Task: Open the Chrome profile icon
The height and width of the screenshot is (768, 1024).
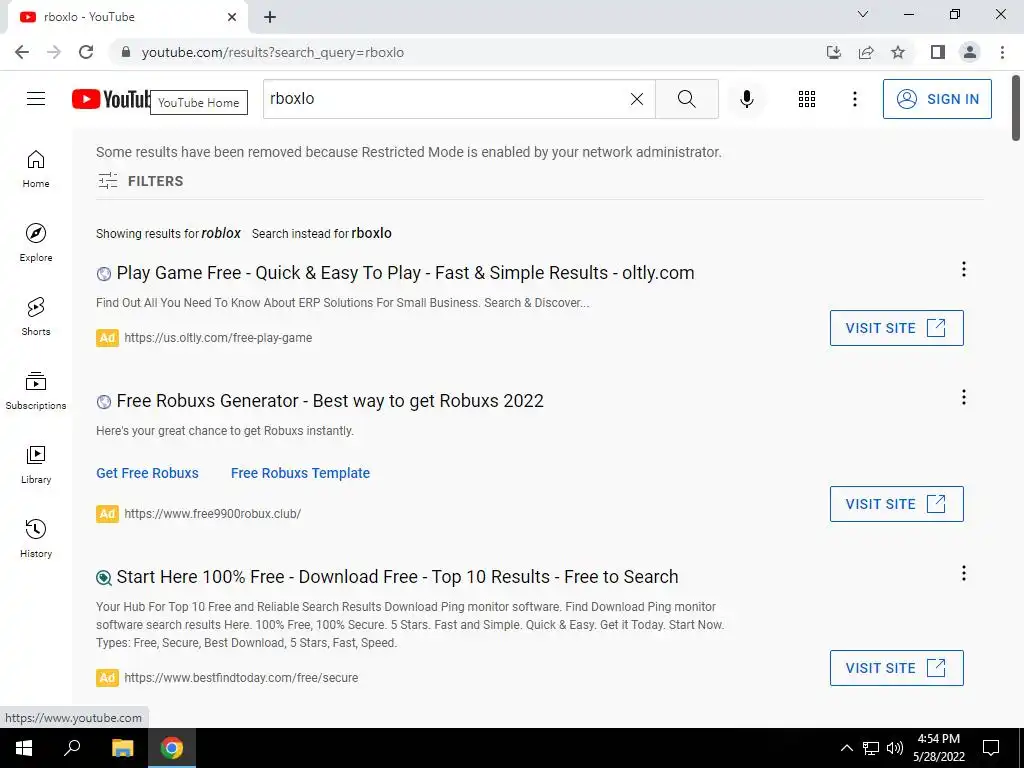Action: 970,52
